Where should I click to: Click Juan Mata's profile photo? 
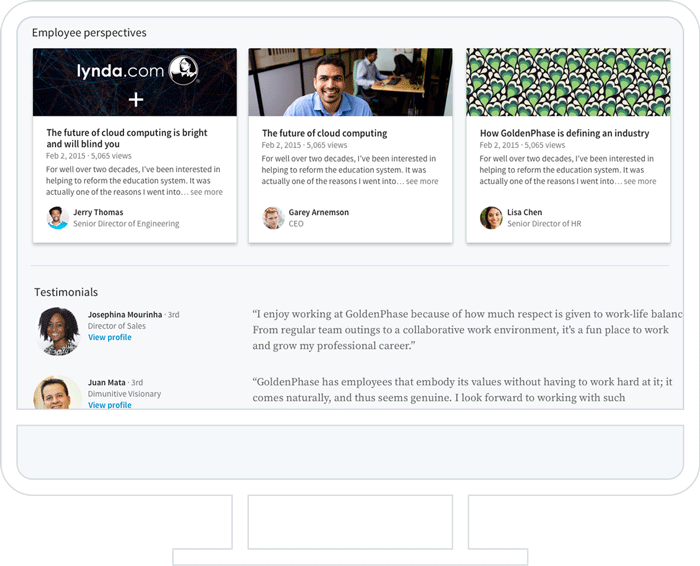coord(57,392)
